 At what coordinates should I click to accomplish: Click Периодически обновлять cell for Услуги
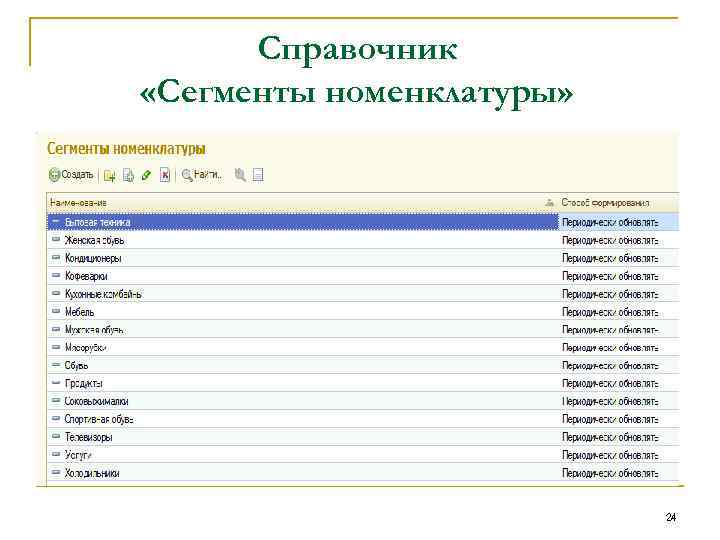click(619, 455)
